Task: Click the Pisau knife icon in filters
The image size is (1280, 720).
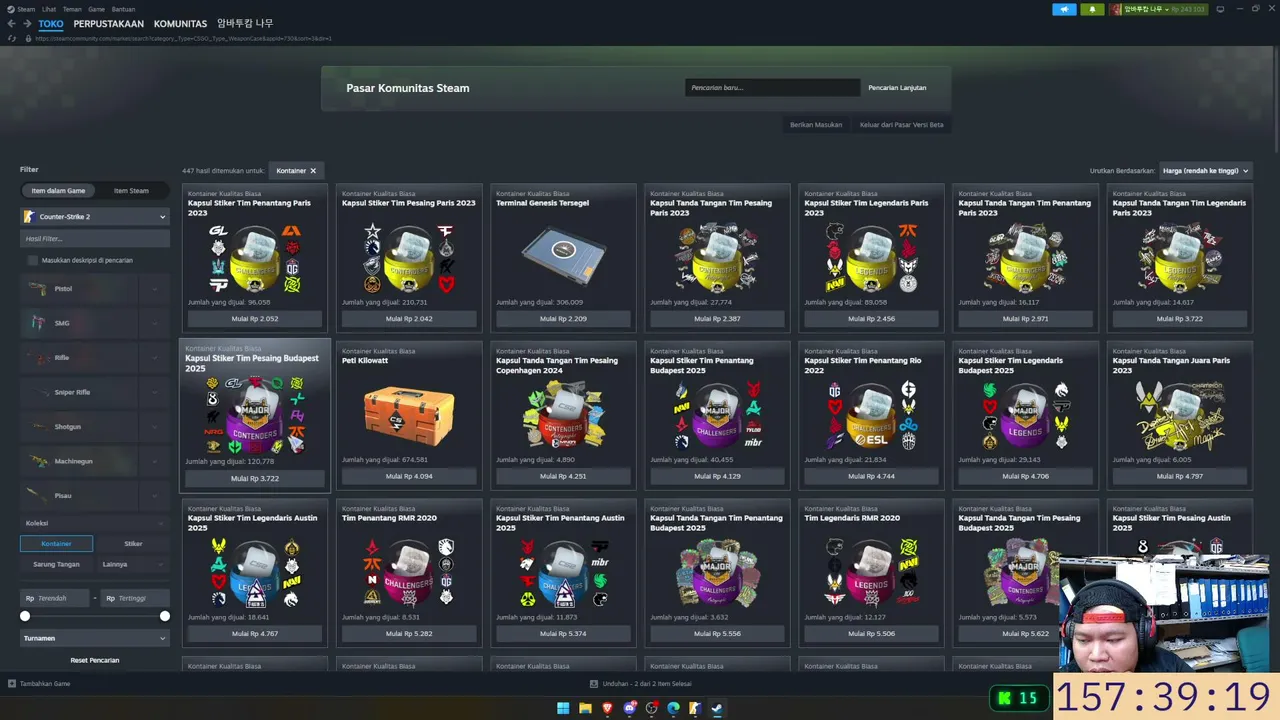Action: [x=38, y=496]
